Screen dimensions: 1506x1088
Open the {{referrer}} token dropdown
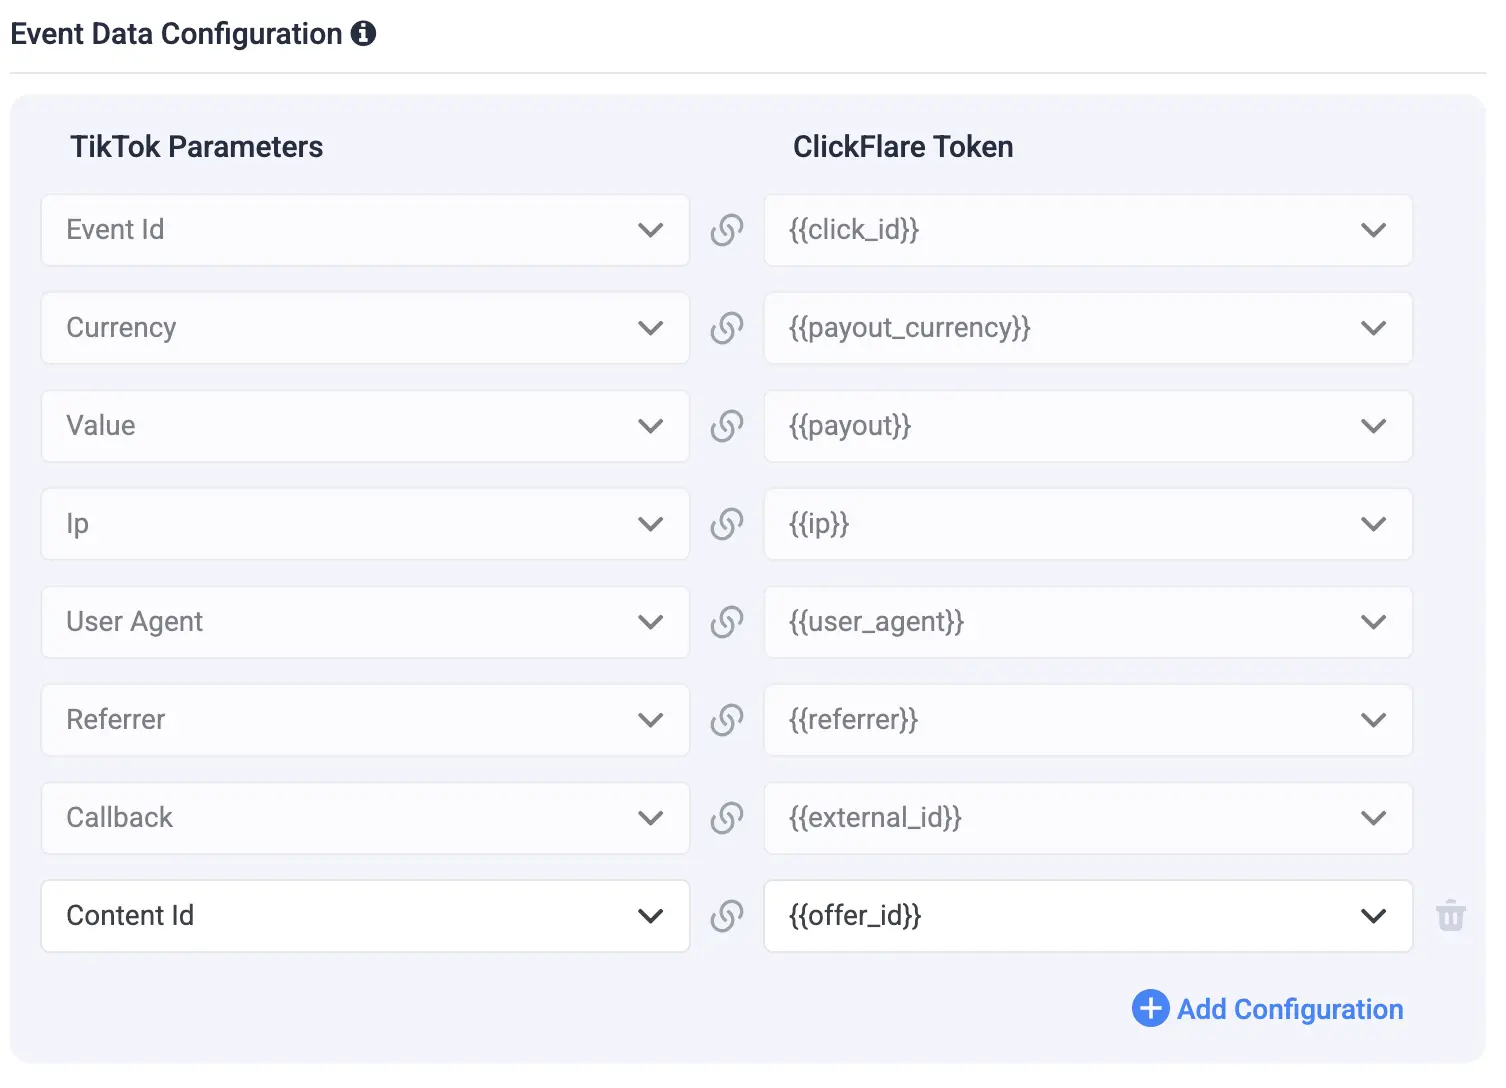click(1088, 720)
